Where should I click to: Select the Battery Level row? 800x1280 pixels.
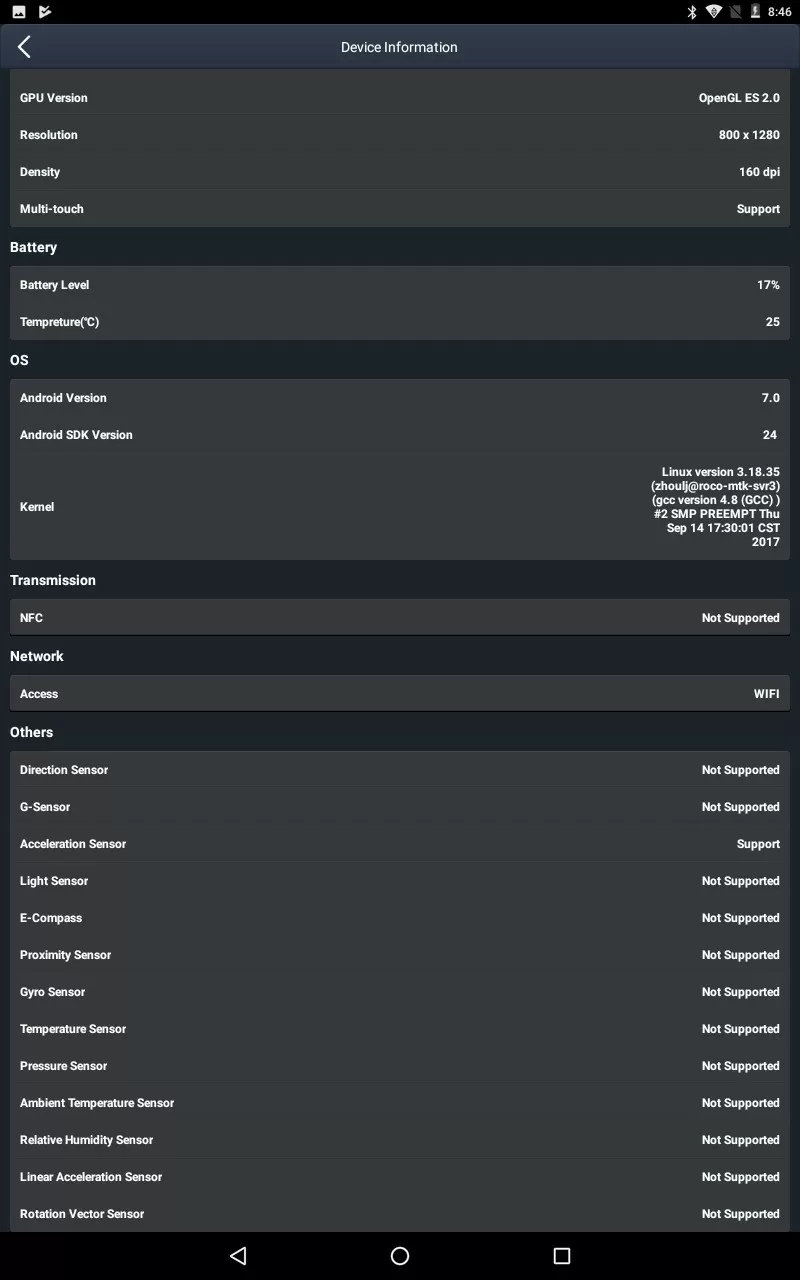[400, 285]
